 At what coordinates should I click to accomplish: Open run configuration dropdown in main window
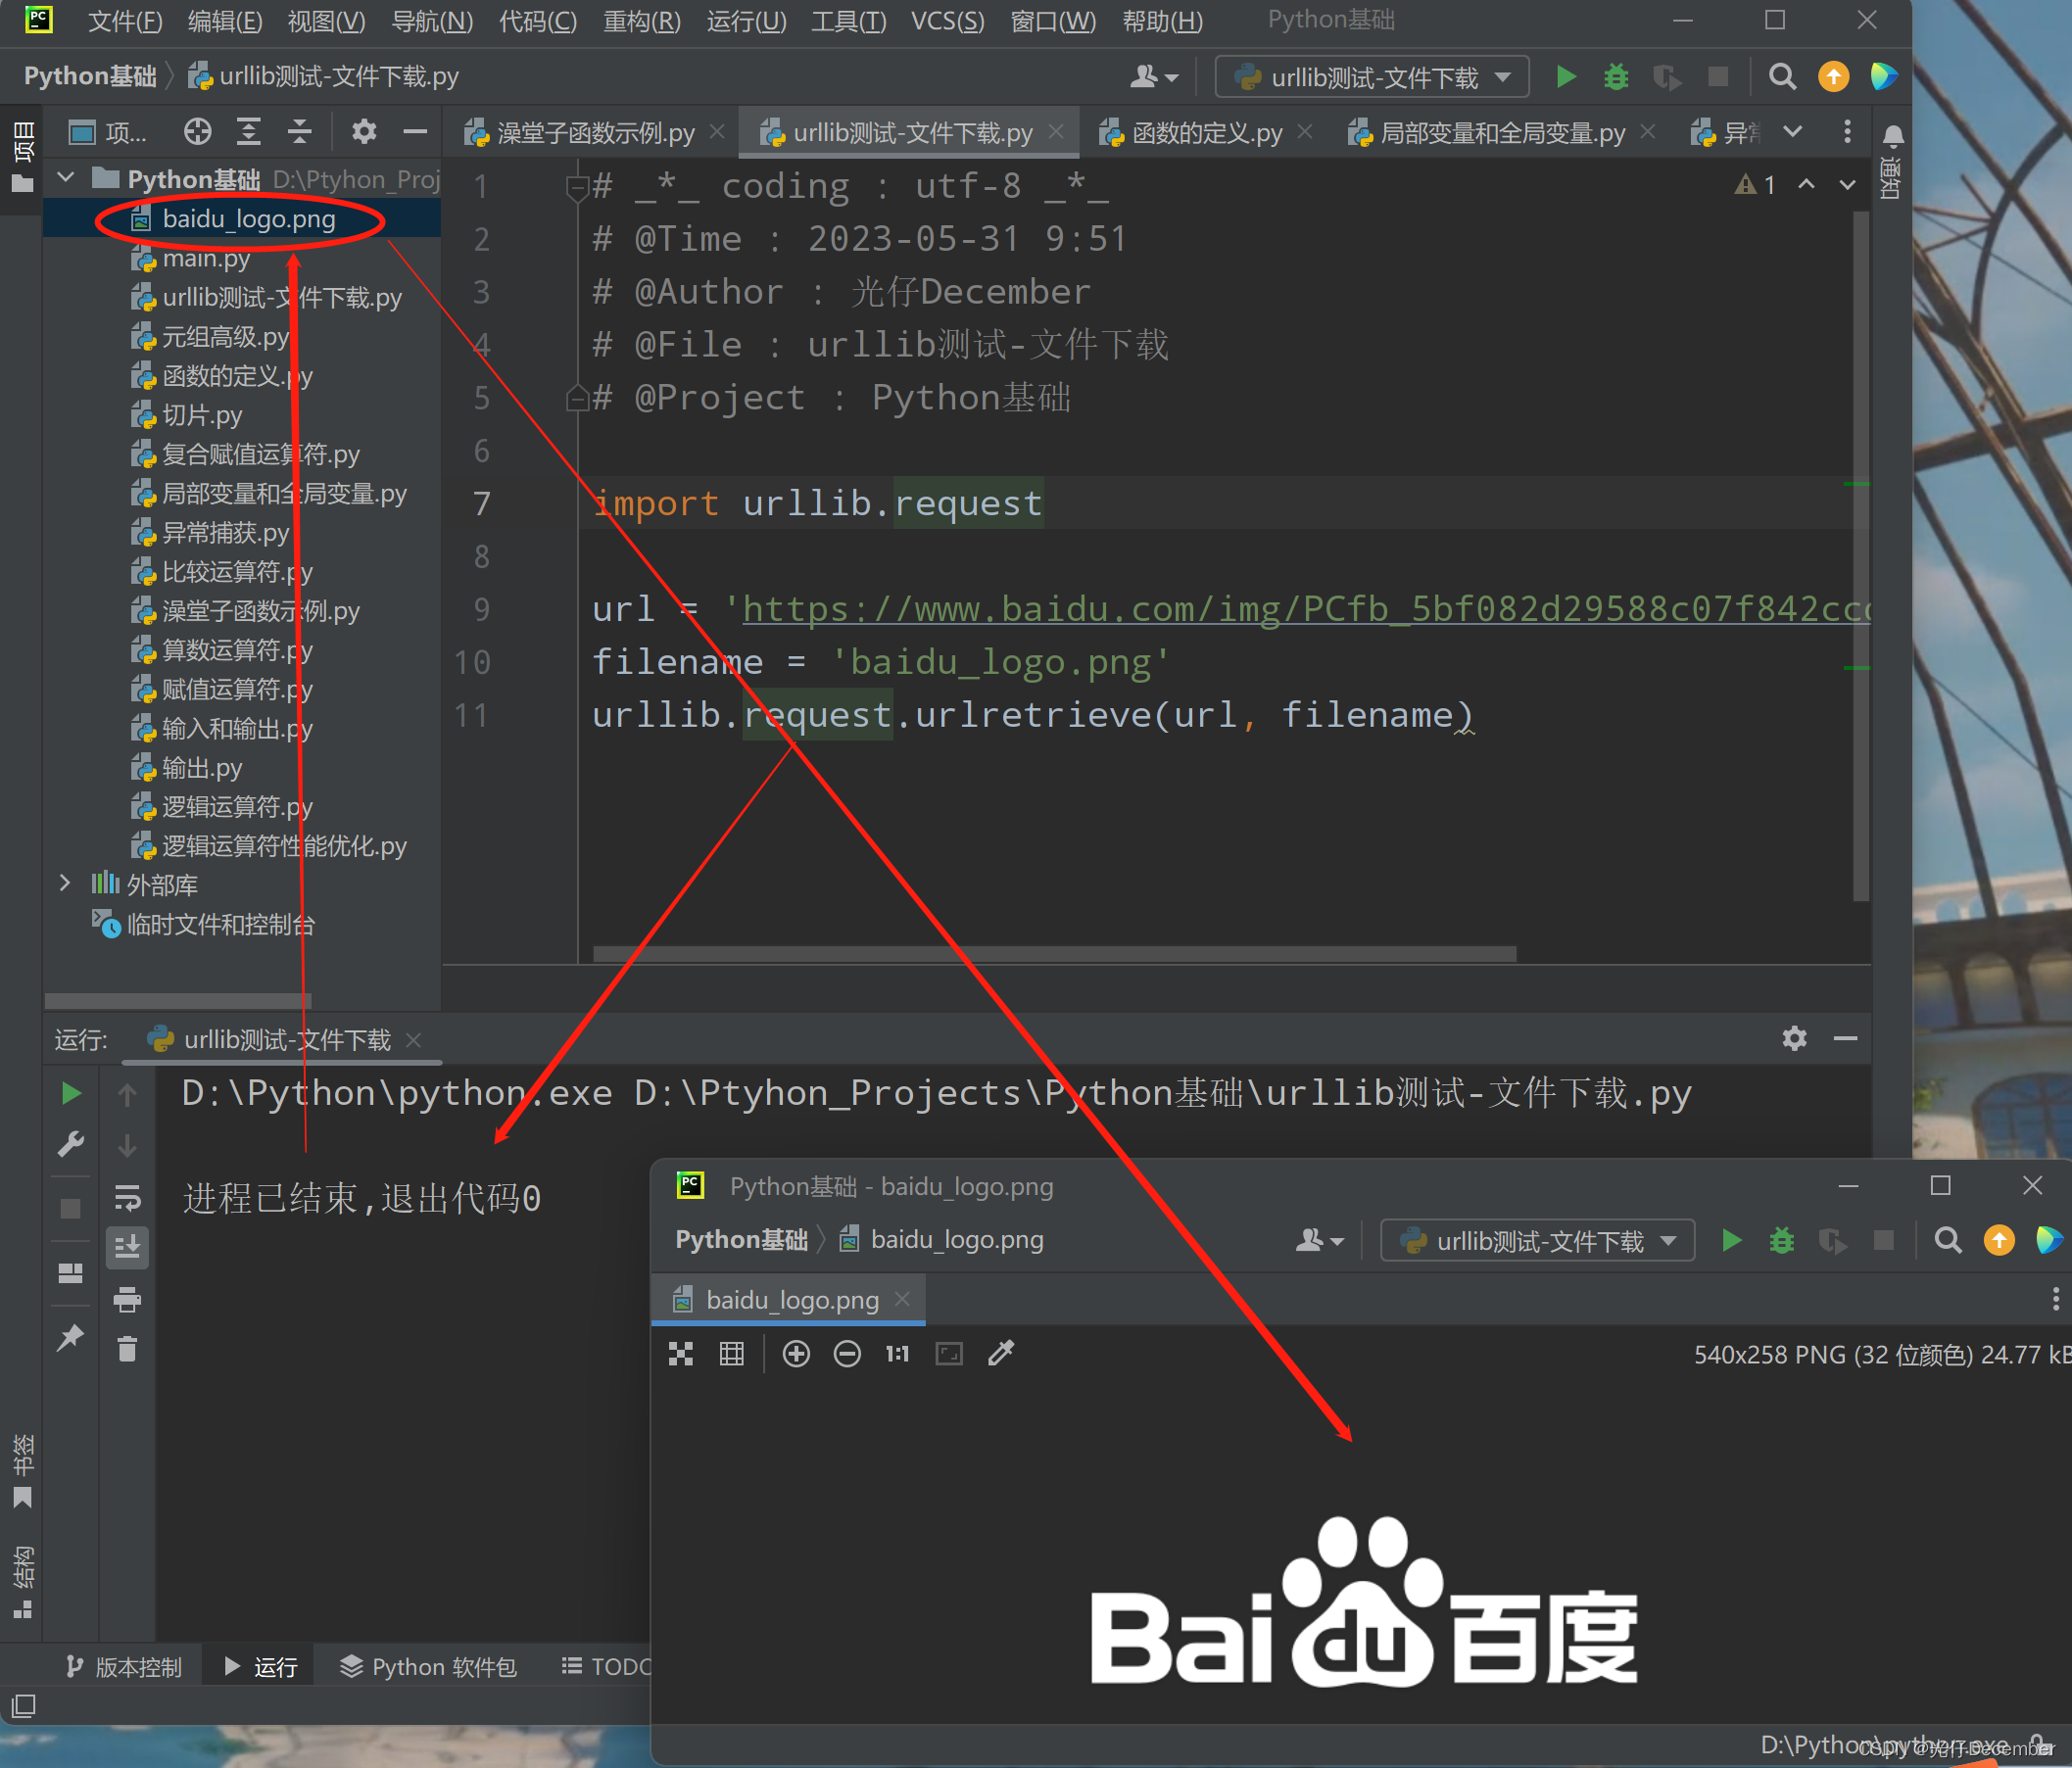(1372, 77)
